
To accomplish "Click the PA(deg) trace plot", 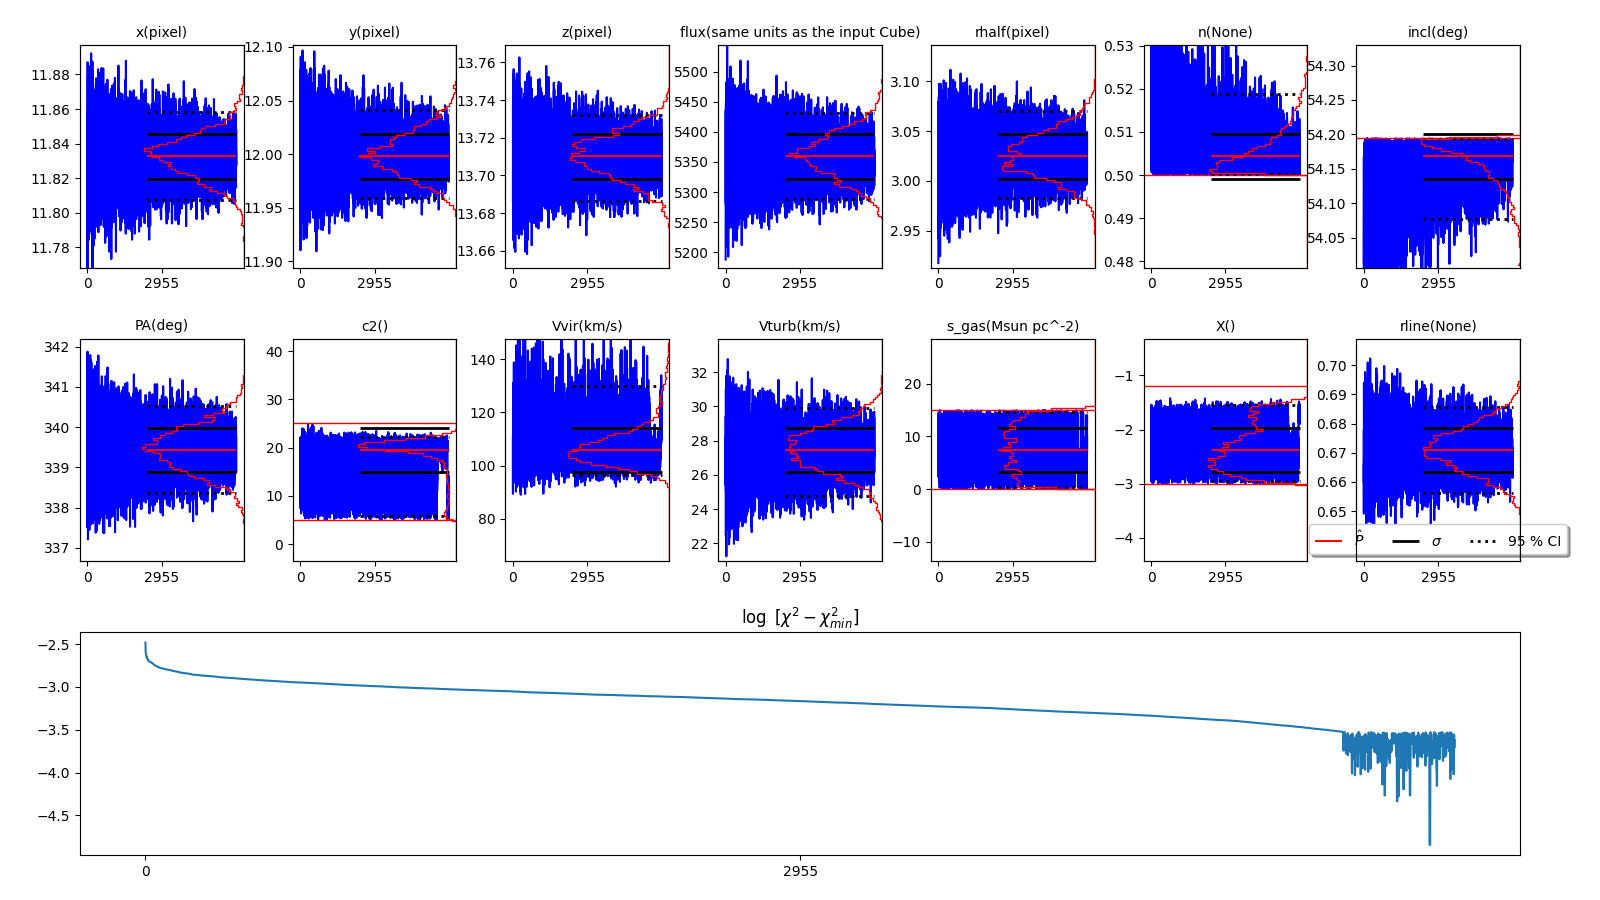I will 162,450.
